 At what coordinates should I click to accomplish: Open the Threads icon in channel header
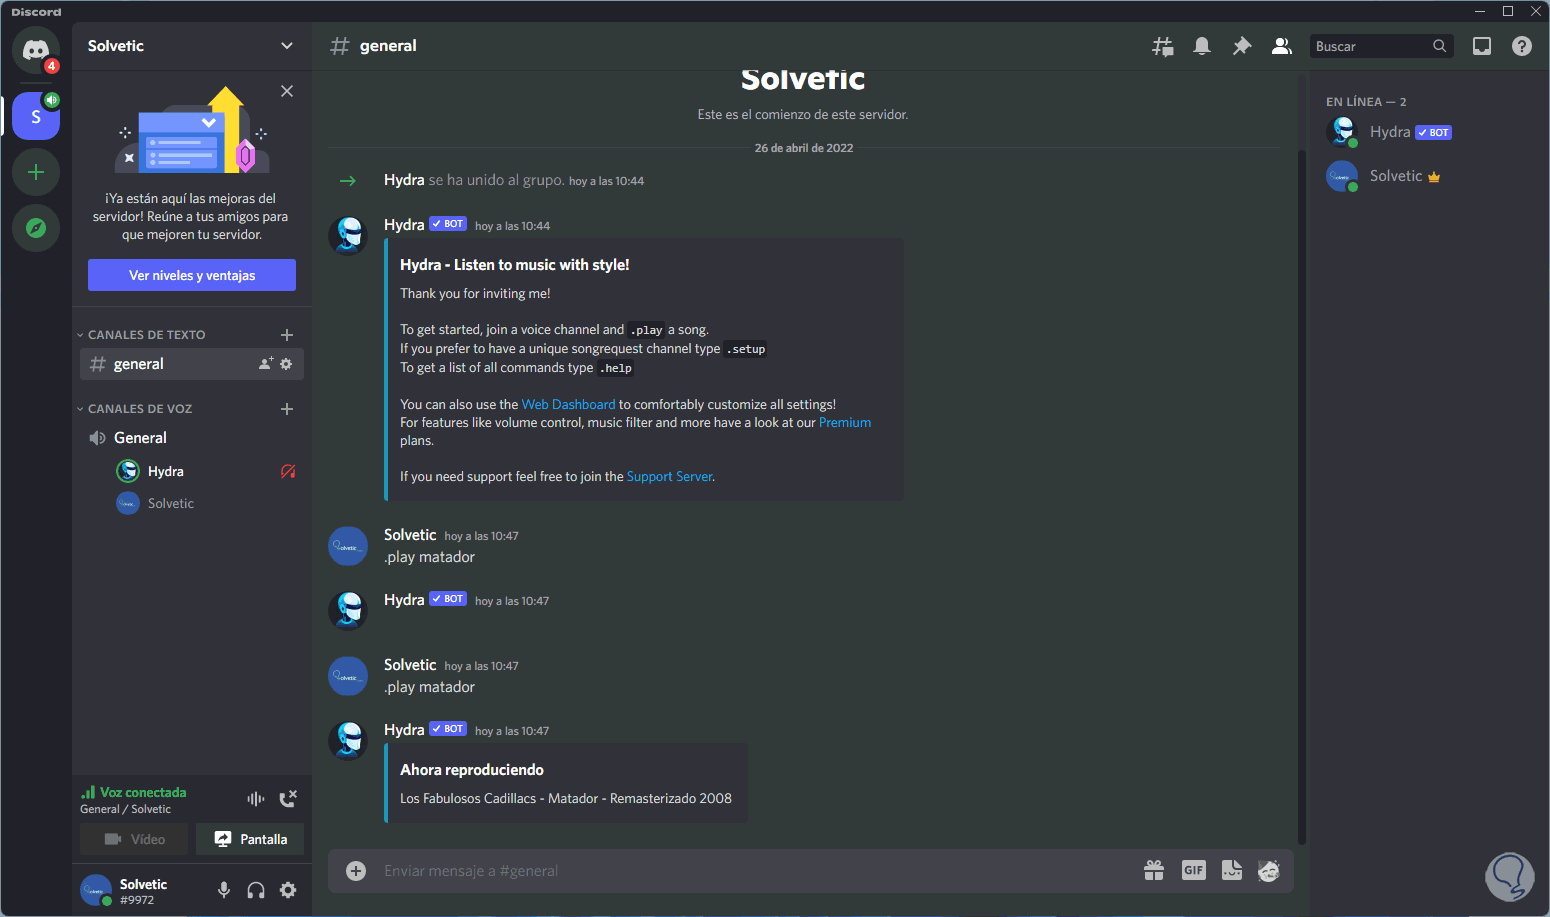click(x=1162, y=46)
